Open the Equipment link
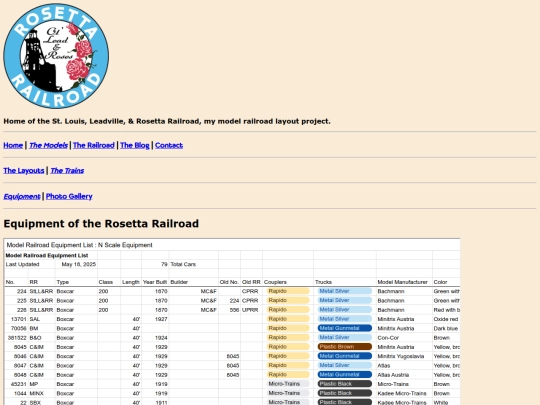Screen dimensions: 540x405 22,196
